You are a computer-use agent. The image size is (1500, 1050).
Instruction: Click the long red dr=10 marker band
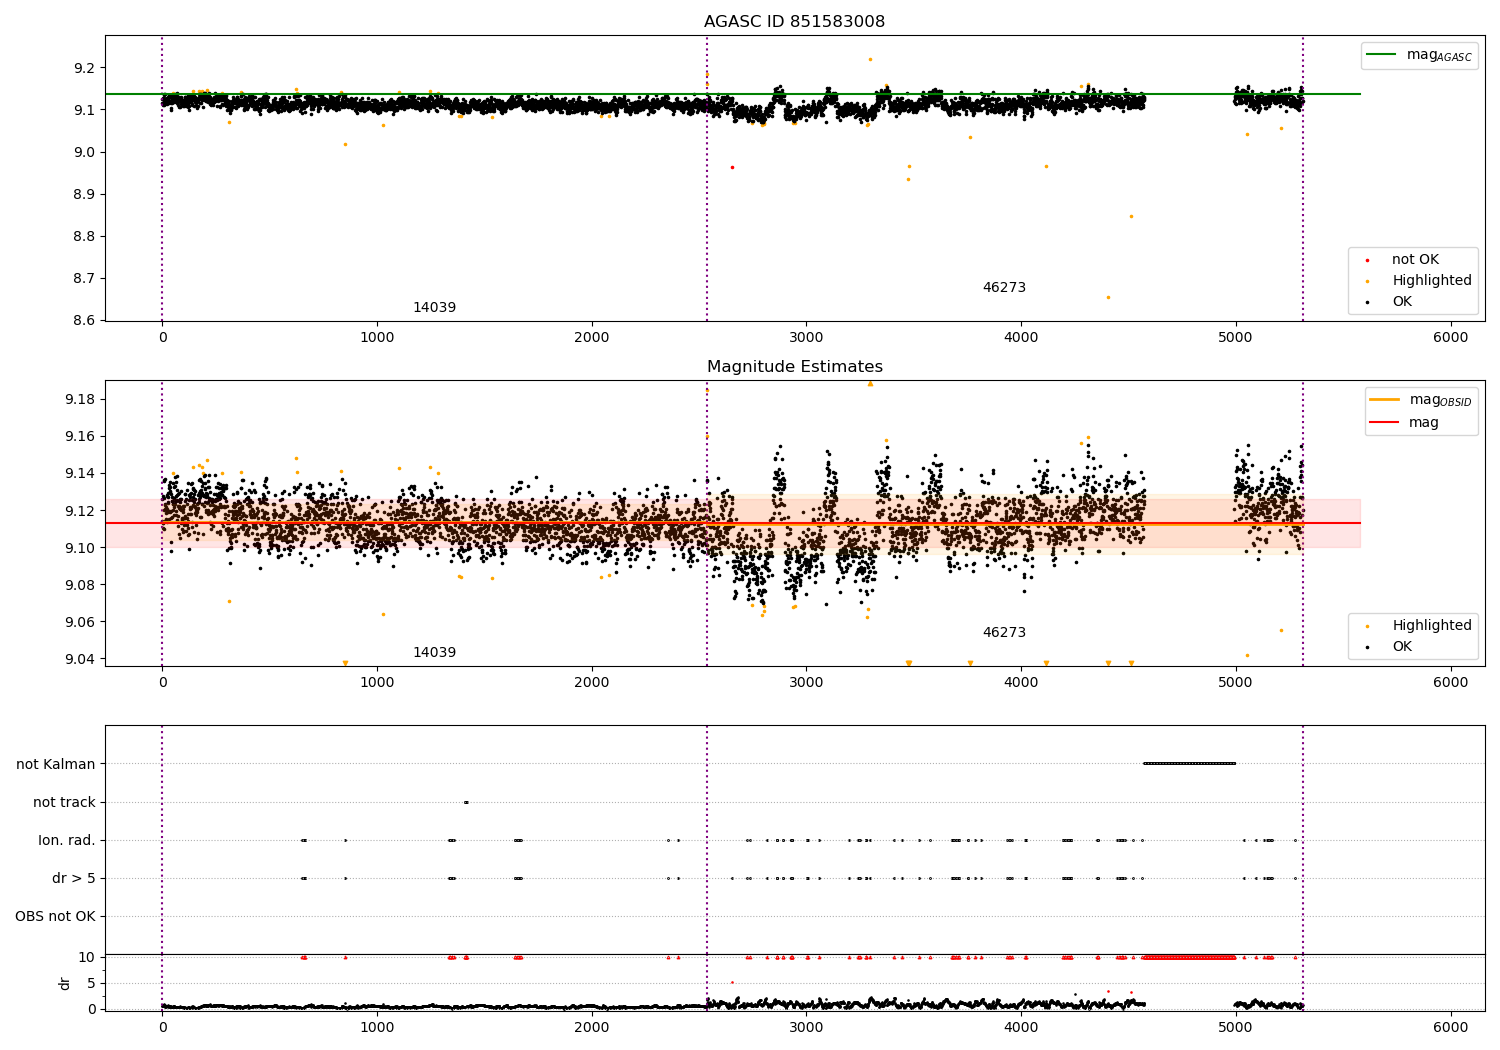[1189, 957]
